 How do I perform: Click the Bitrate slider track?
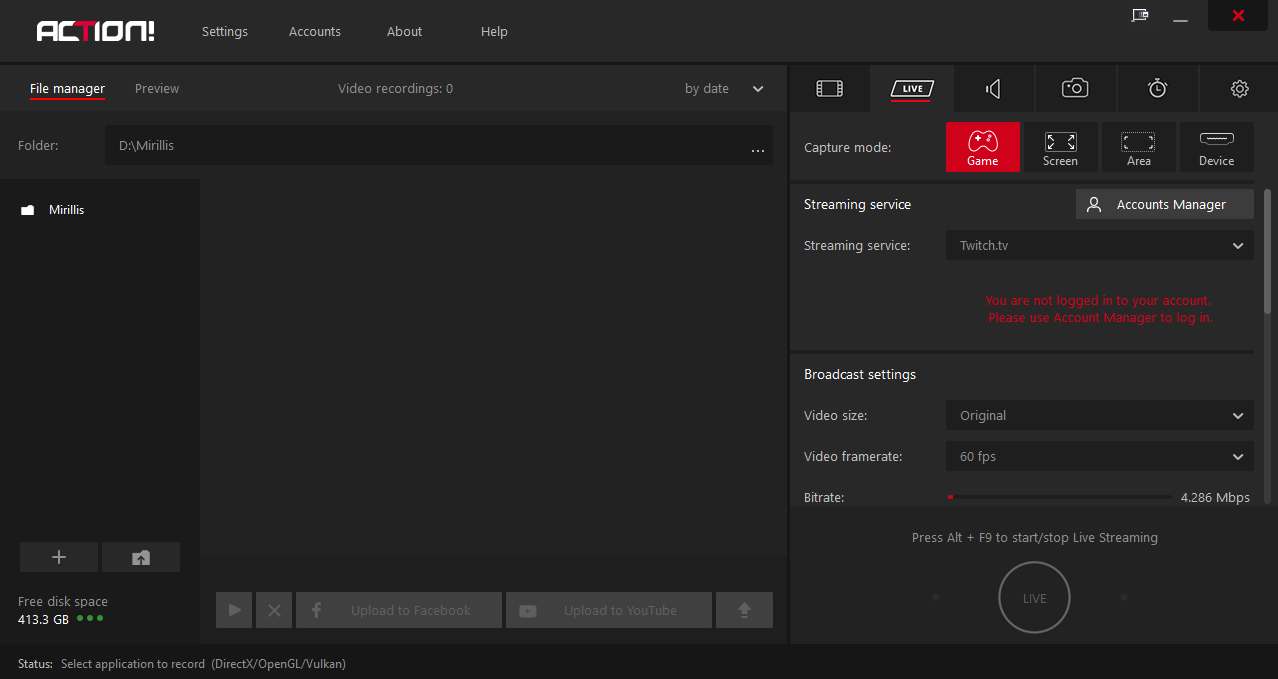[1059, 497]
